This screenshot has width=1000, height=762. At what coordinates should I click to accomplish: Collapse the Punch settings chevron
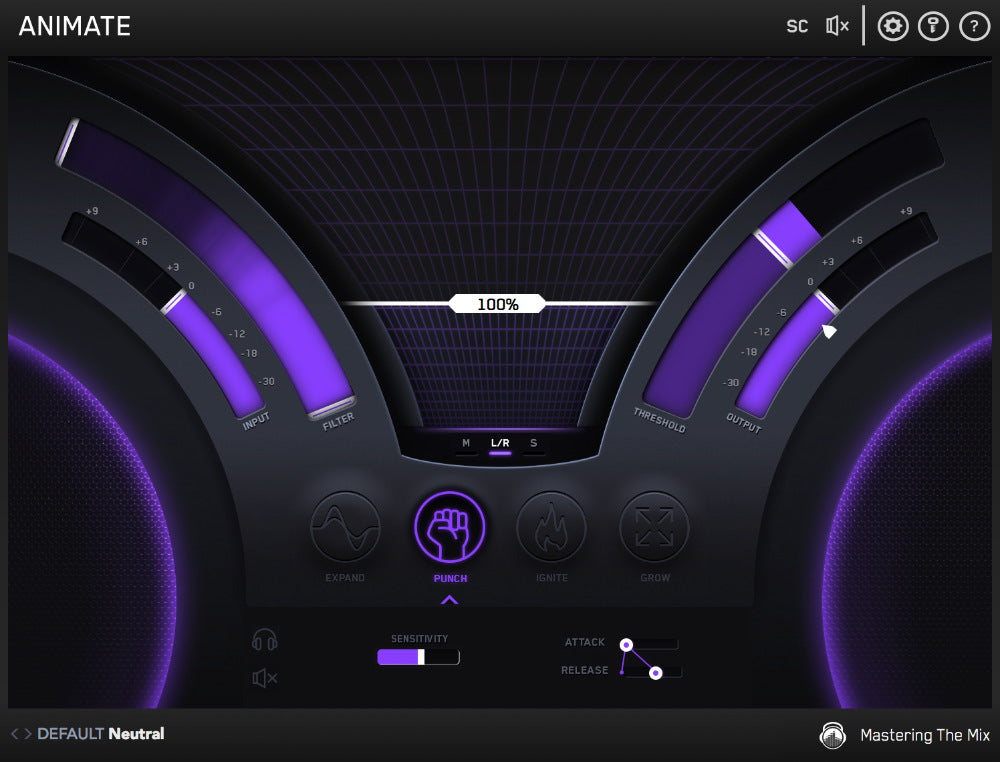[x=449, y=599]
